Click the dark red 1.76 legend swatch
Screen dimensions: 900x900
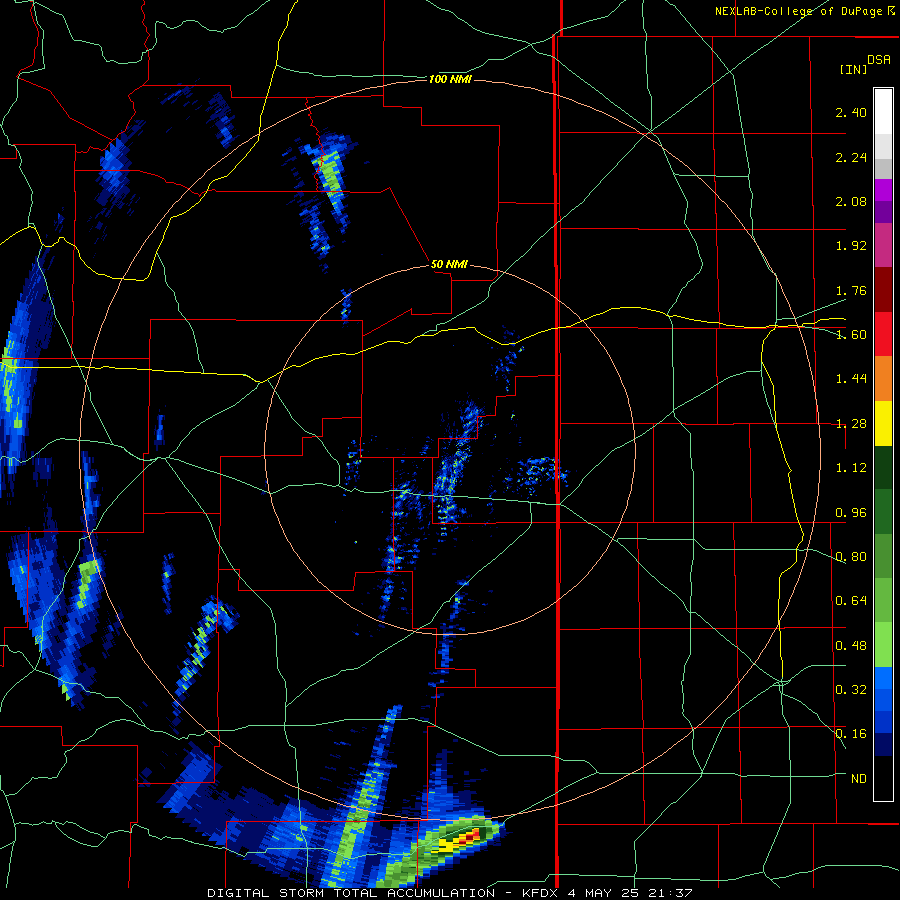point(883,290)
